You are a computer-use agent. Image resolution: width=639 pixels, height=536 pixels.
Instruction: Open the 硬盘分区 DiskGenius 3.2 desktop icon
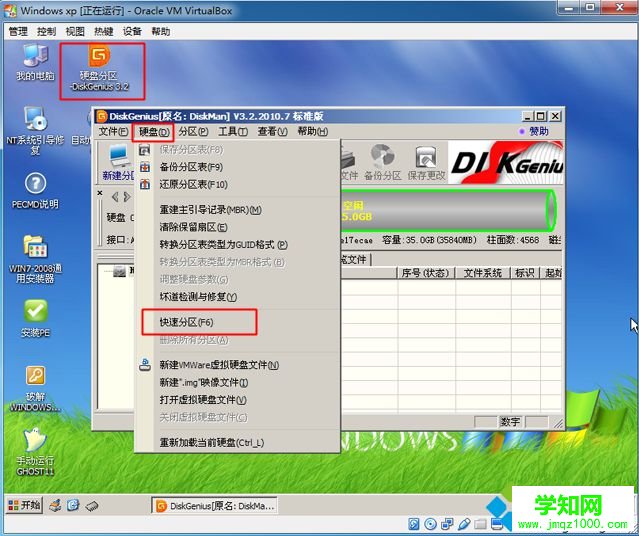pyautogui.click(x=99, y=68)
